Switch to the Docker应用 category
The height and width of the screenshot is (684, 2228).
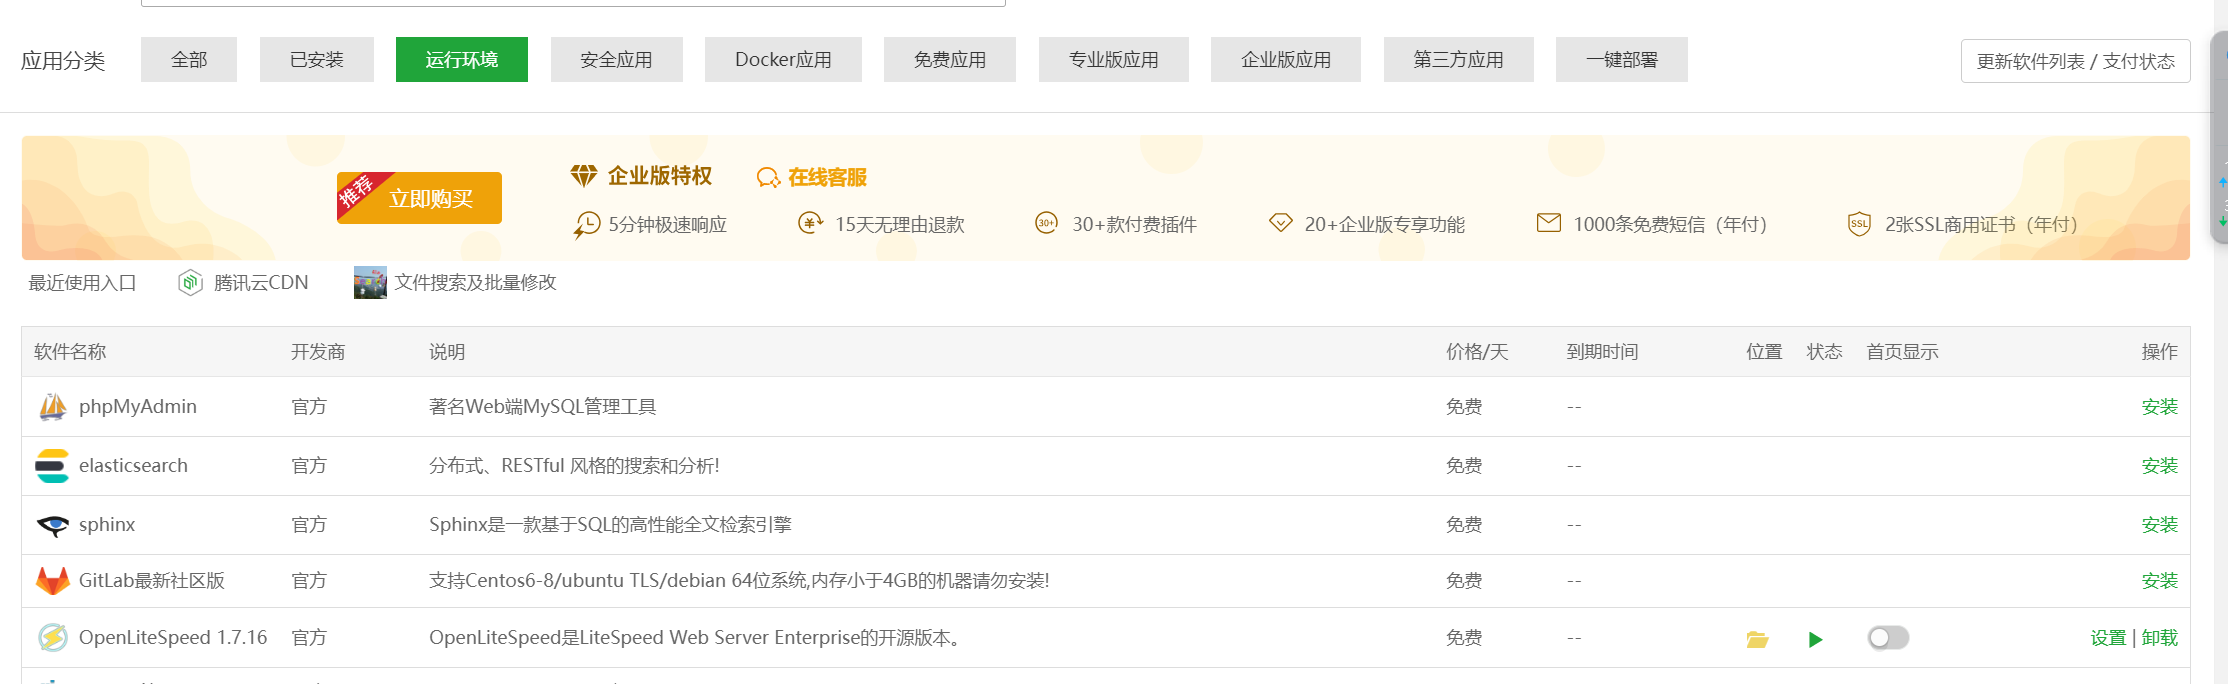click(783, 60)
